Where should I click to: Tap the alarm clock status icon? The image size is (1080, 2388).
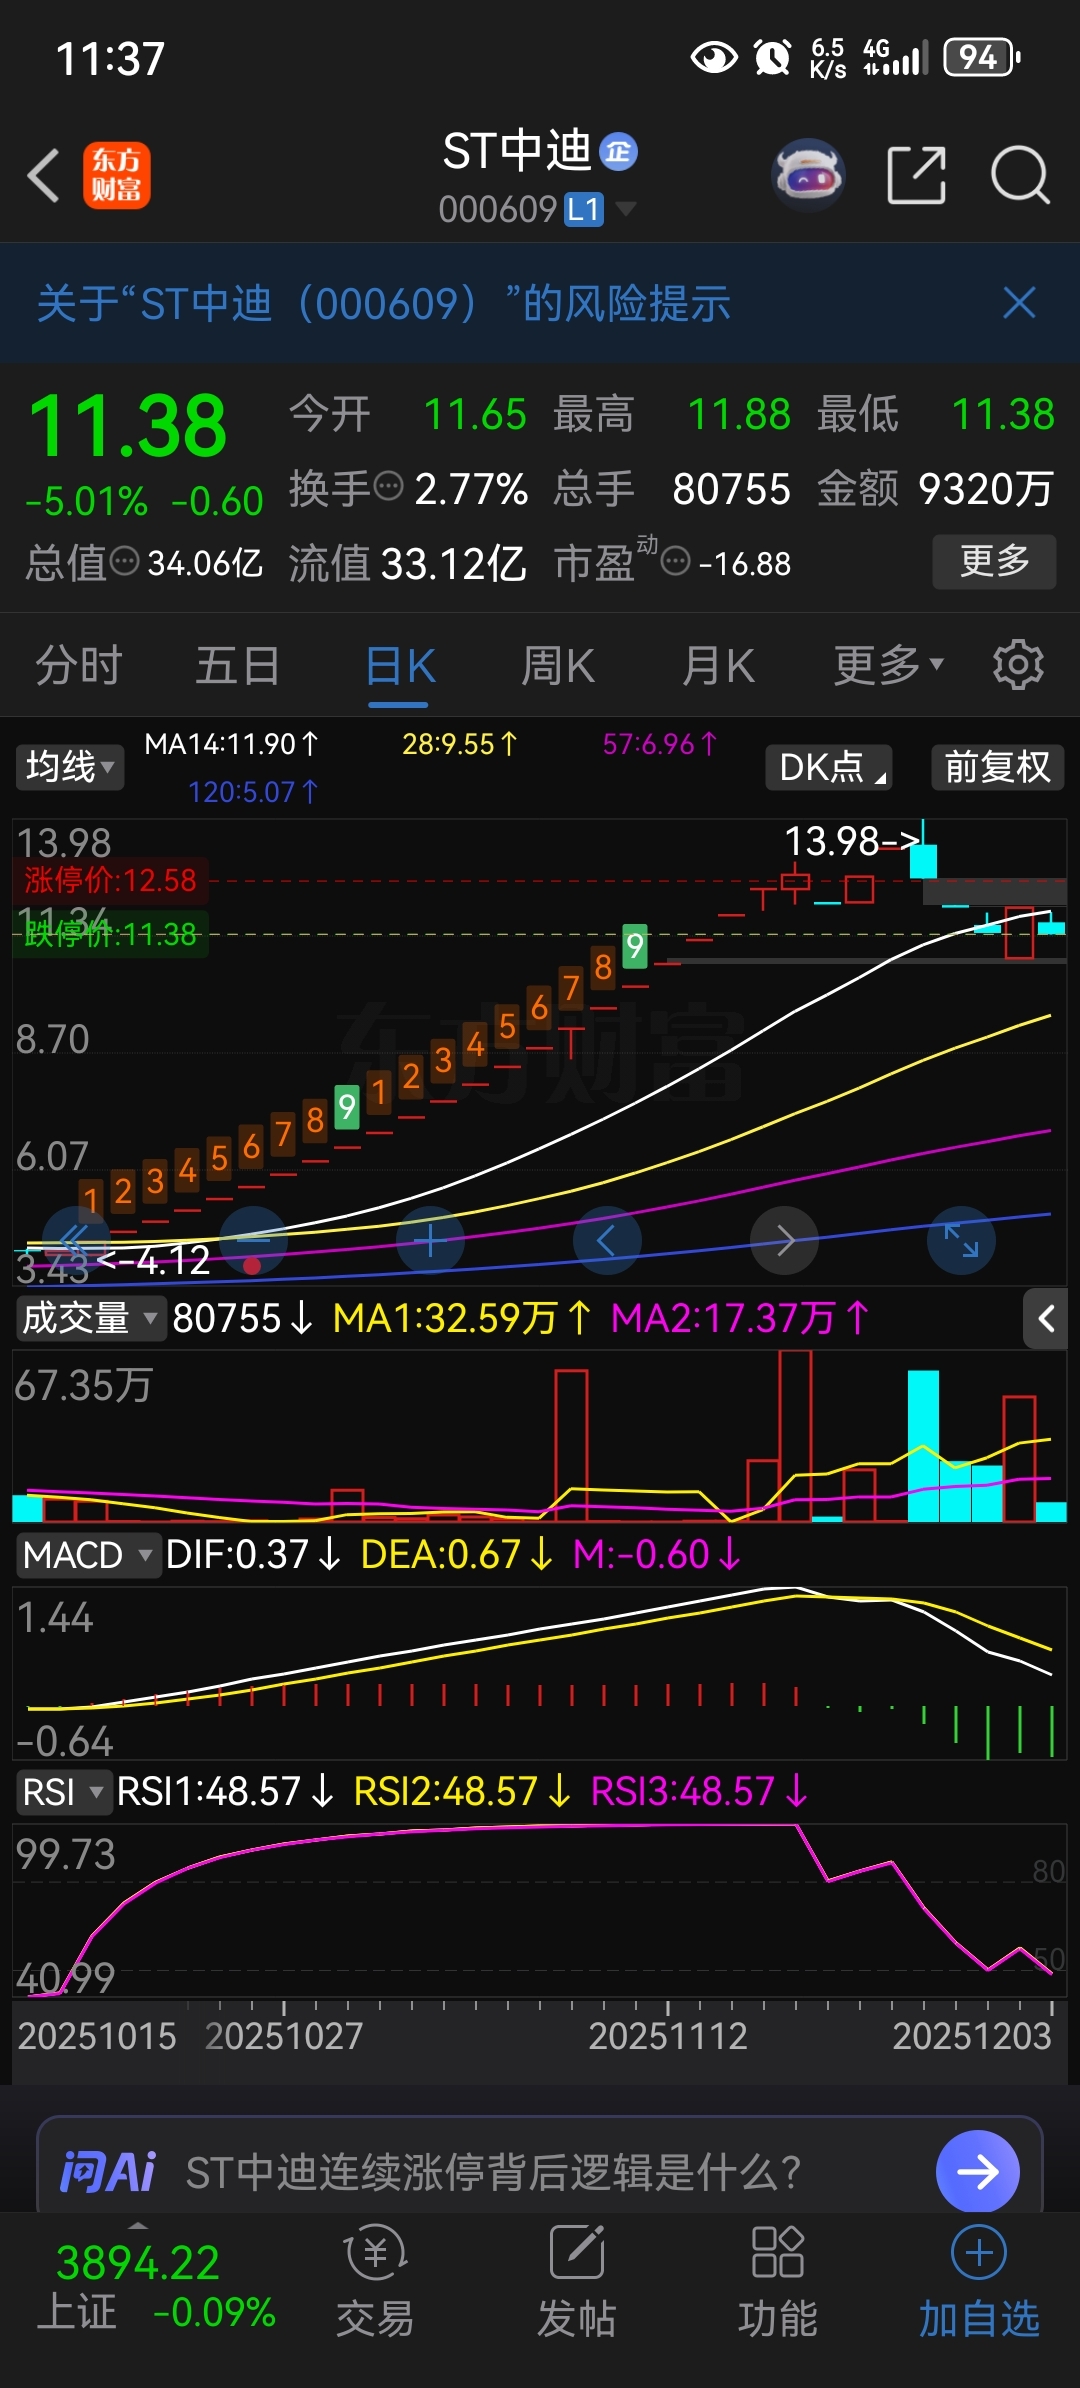click(x=772, y=57)
